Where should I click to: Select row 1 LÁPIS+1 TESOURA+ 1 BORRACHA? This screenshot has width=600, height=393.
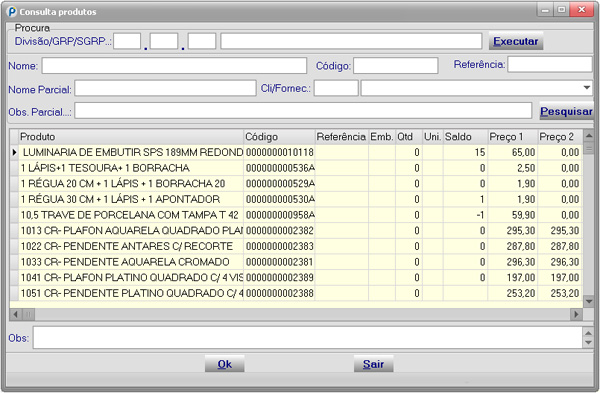pyautogui.click(x=296, y=168)
